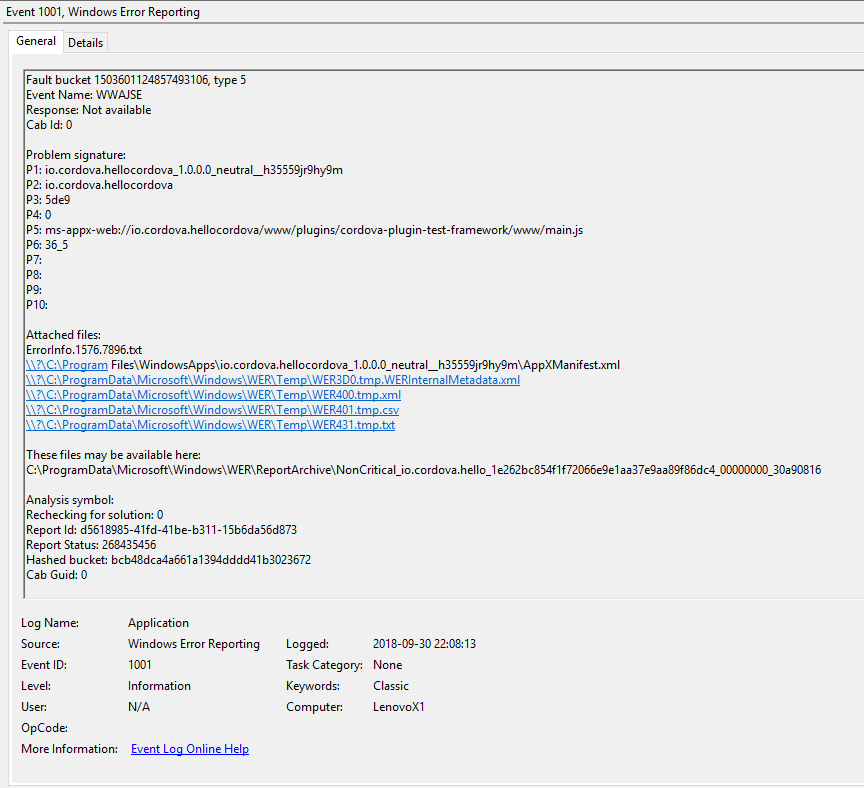864x788 pixels.
Task: Click the Attached files: heading
Action: click(63, 335)
